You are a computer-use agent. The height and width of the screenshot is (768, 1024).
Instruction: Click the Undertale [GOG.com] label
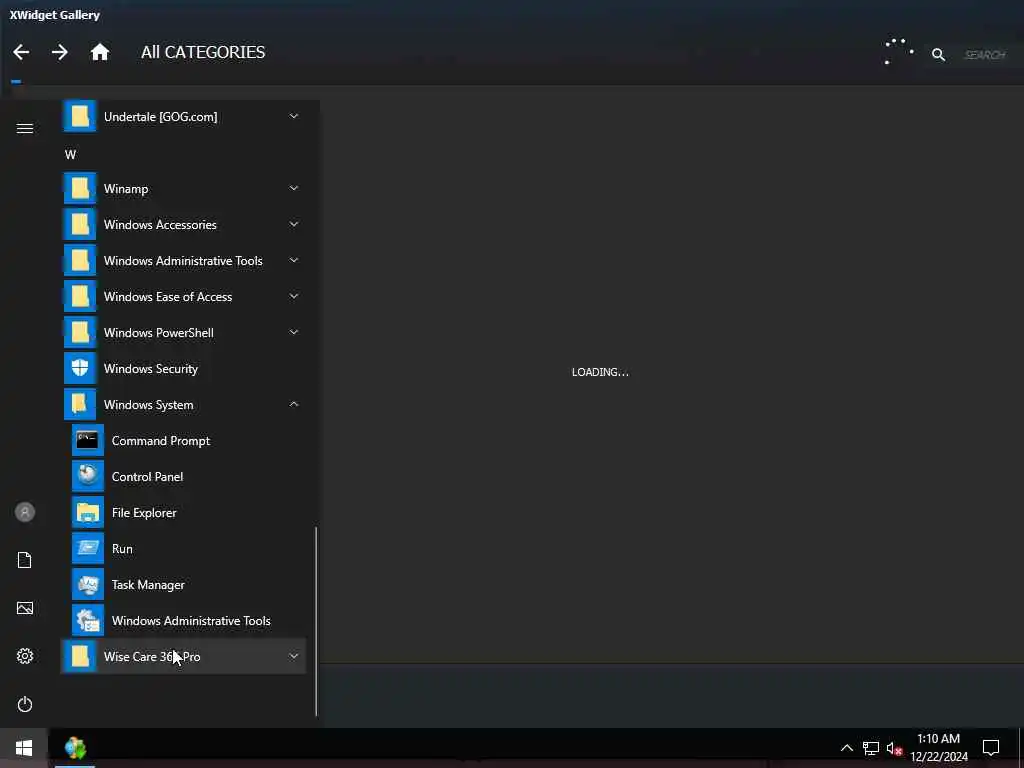click(161, 117)
